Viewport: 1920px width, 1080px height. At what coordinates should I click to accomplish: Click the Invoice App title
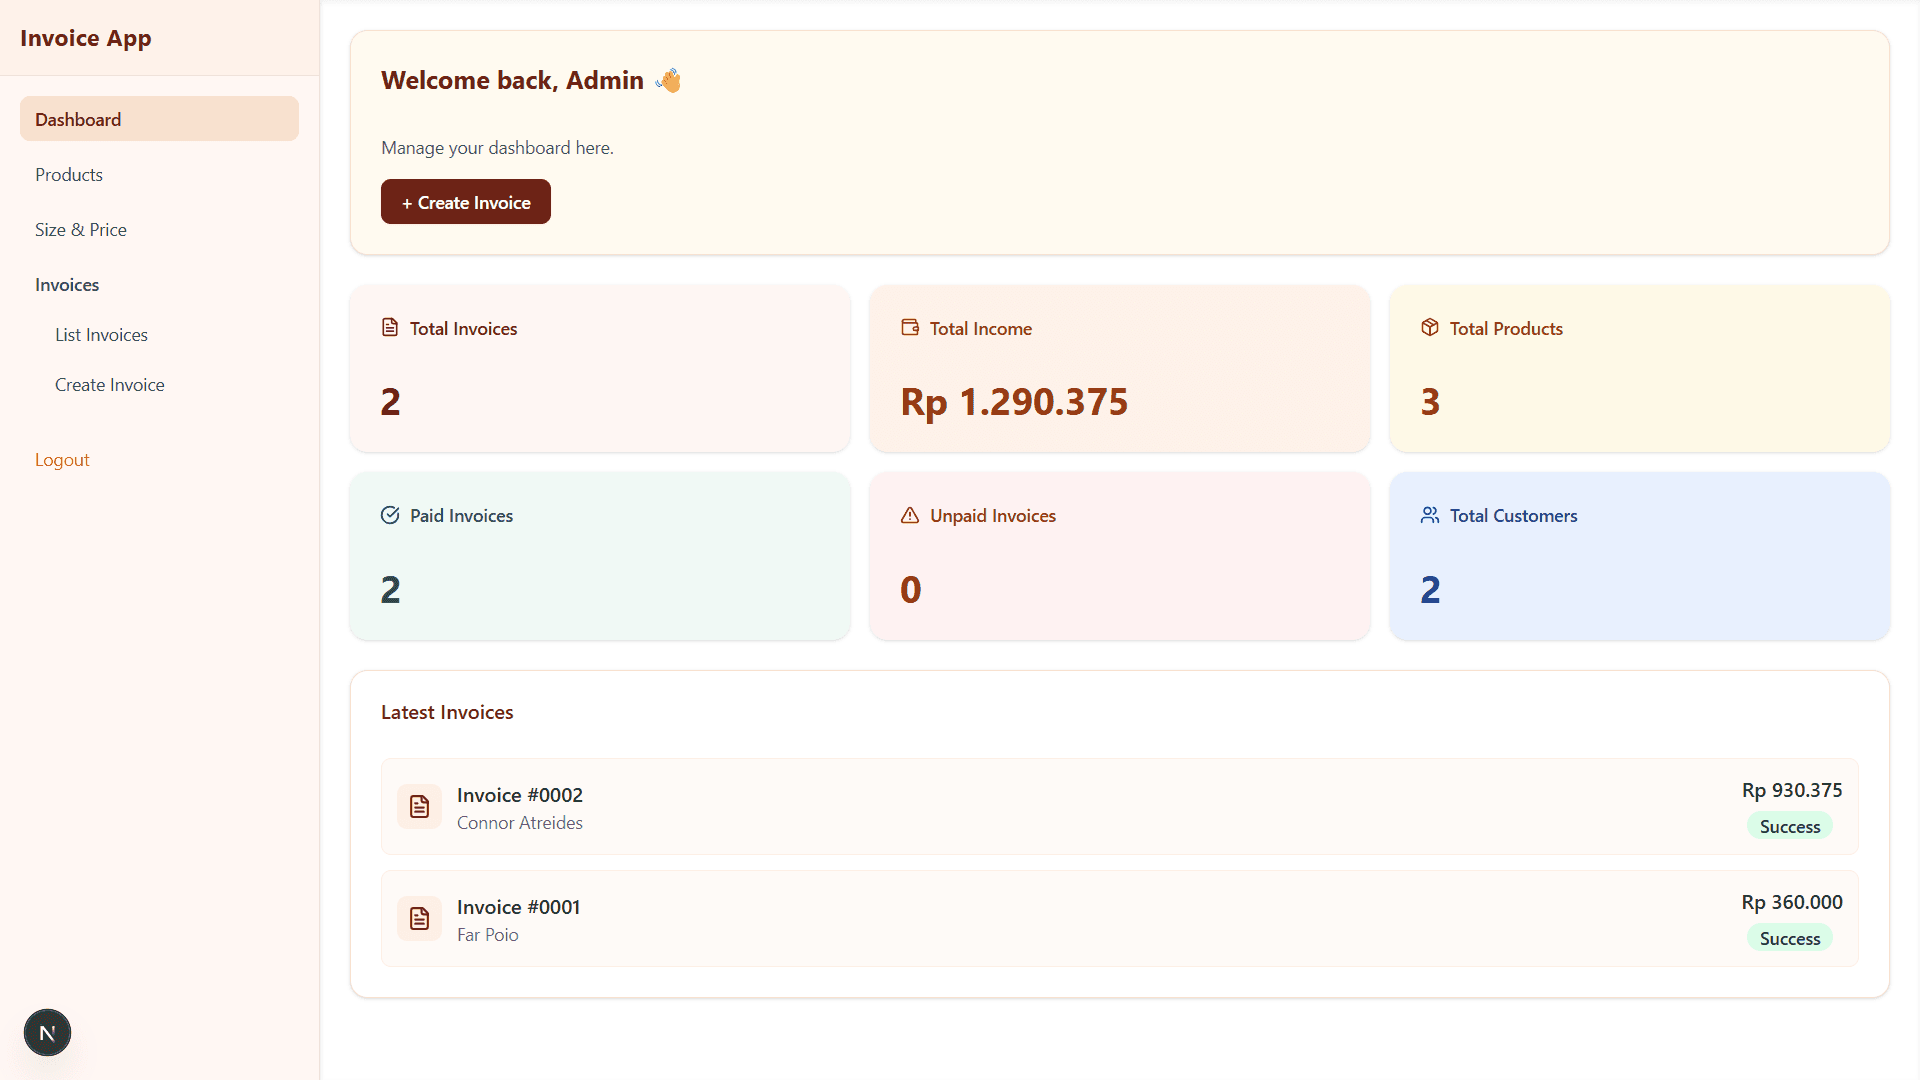click(86, 38)
